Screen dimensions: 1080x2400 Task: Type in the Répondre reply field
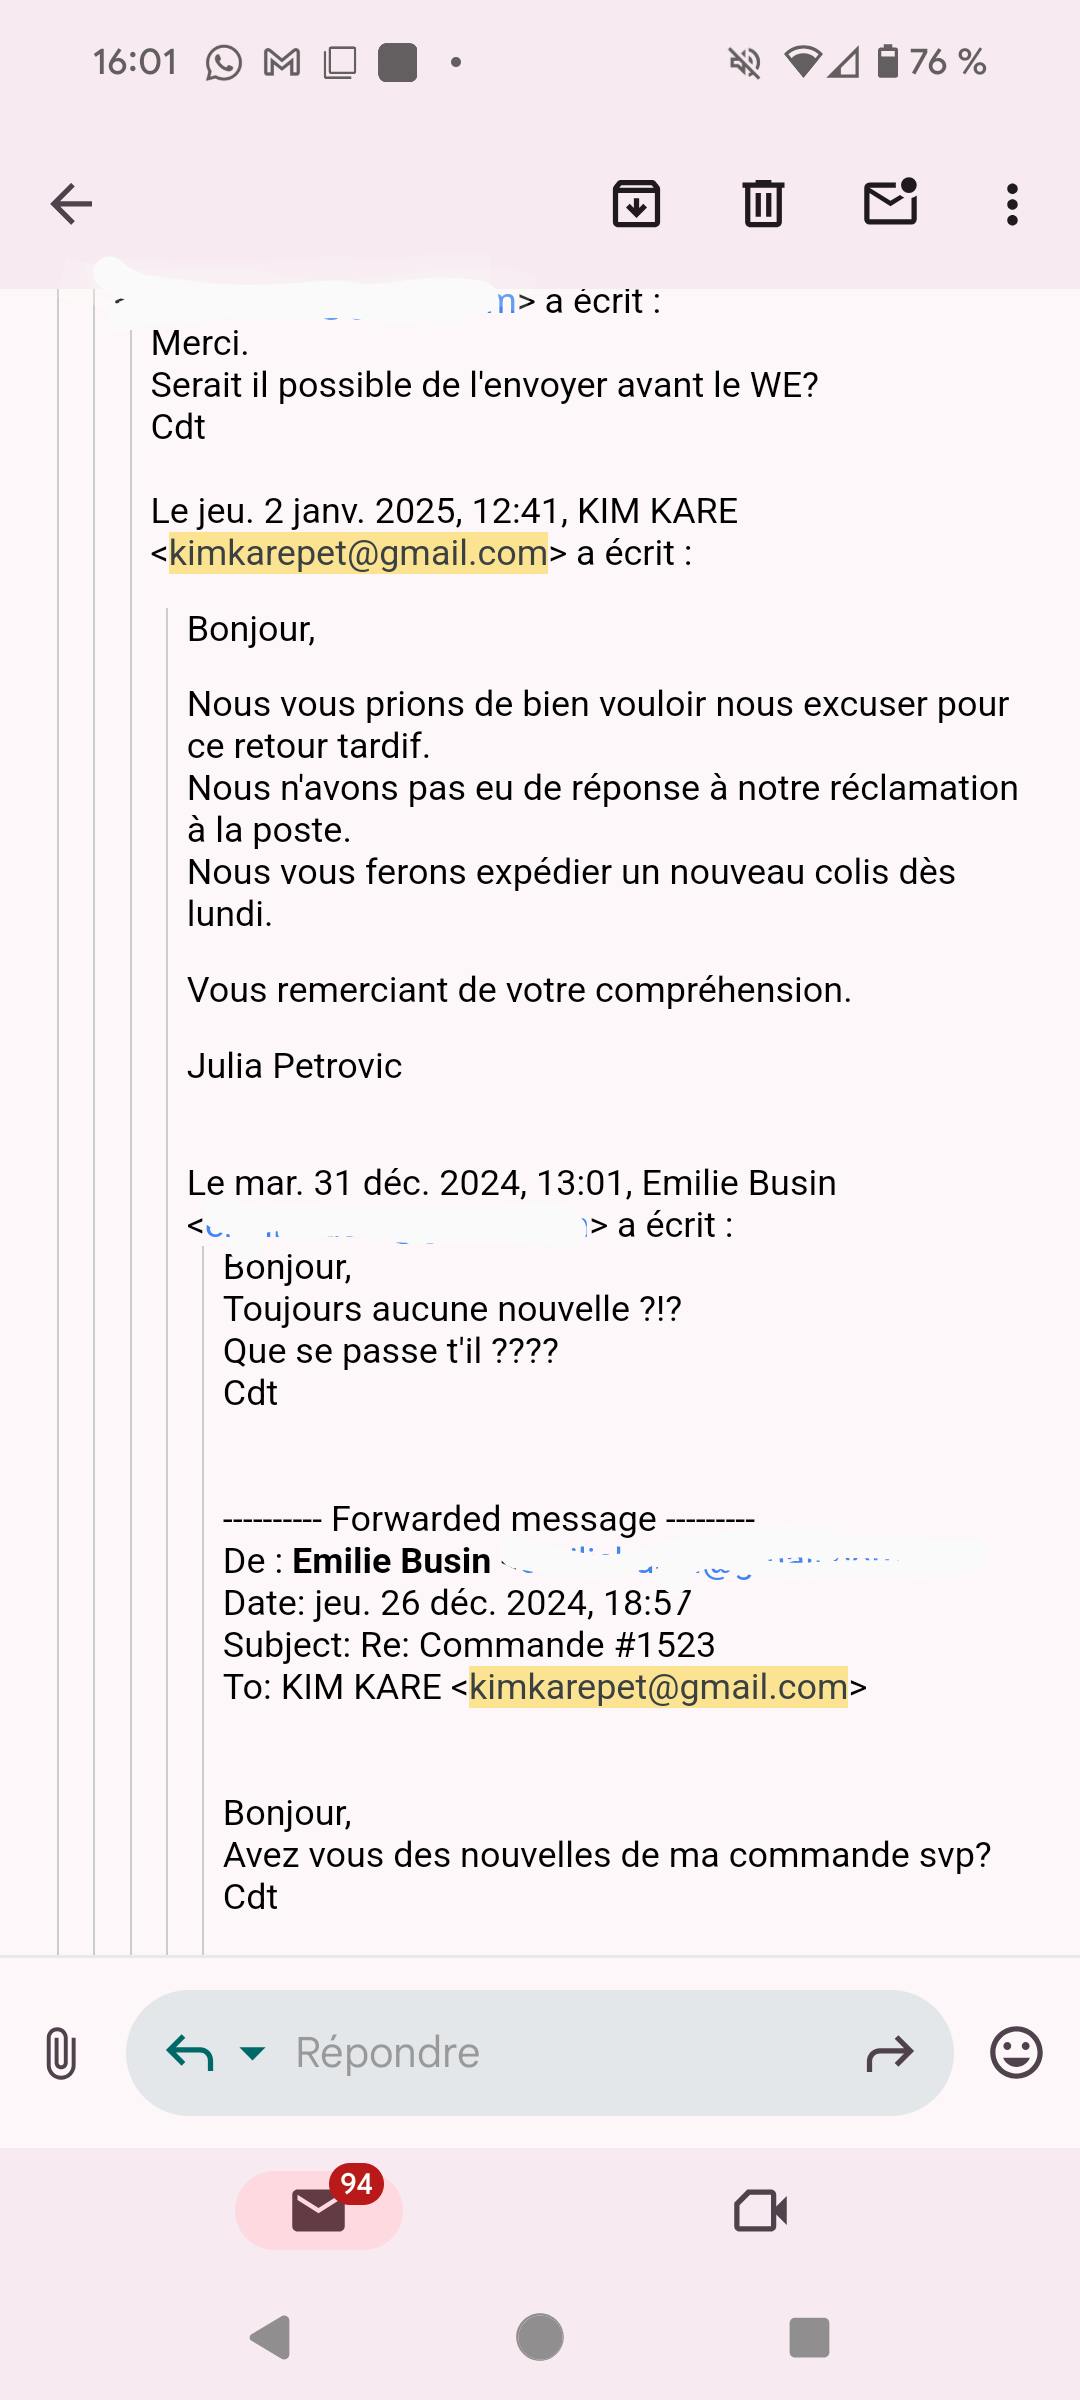click(x=560, y=2053)
